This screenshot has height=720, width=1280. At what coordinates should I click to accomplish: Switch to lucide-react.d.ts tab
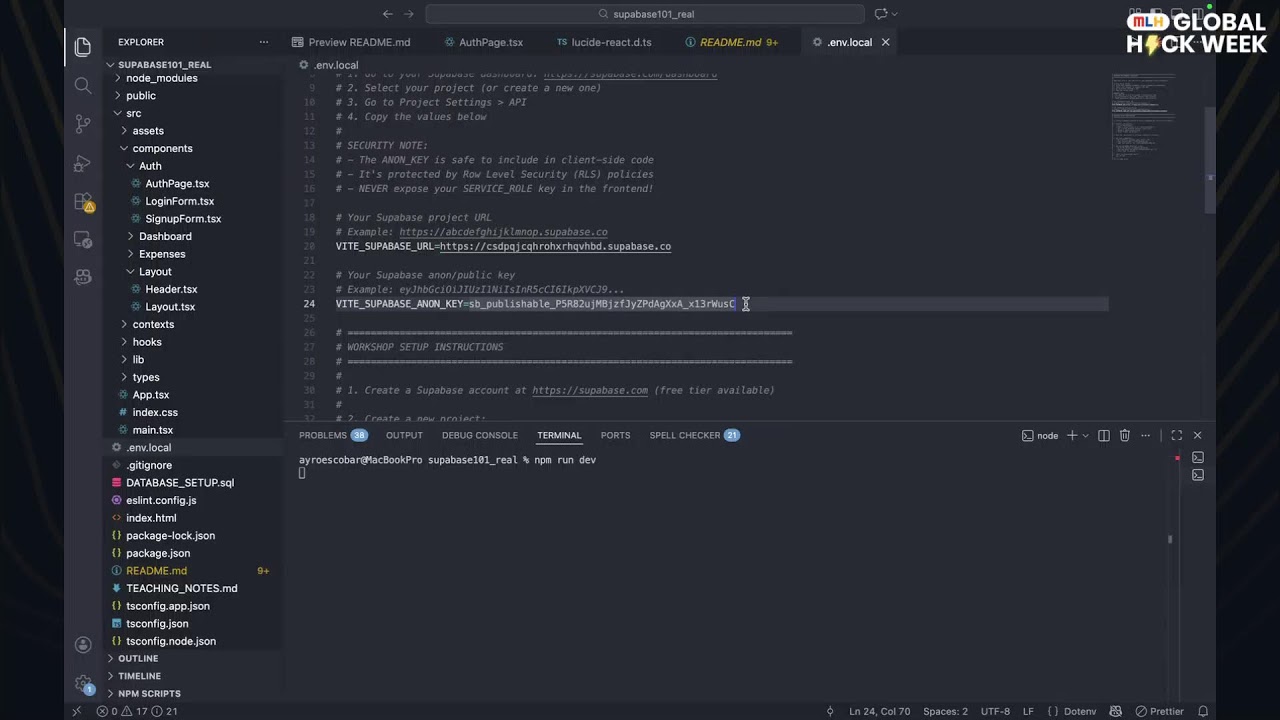(604, 42)
